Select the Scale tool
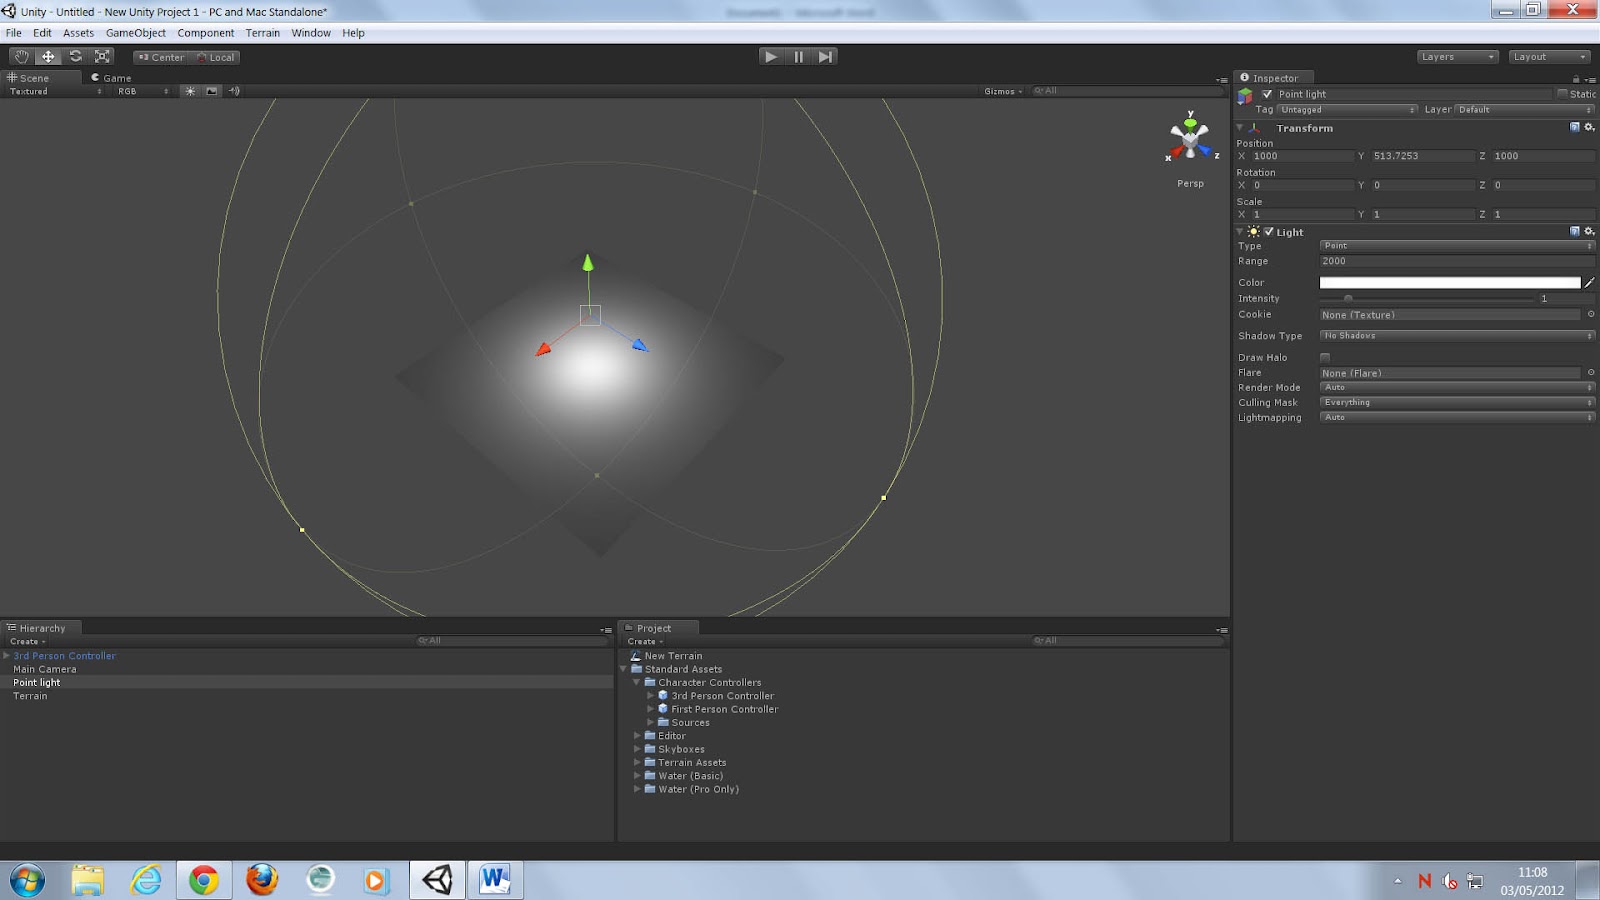This screenshot has height=900, width=1600. point(101,56)
